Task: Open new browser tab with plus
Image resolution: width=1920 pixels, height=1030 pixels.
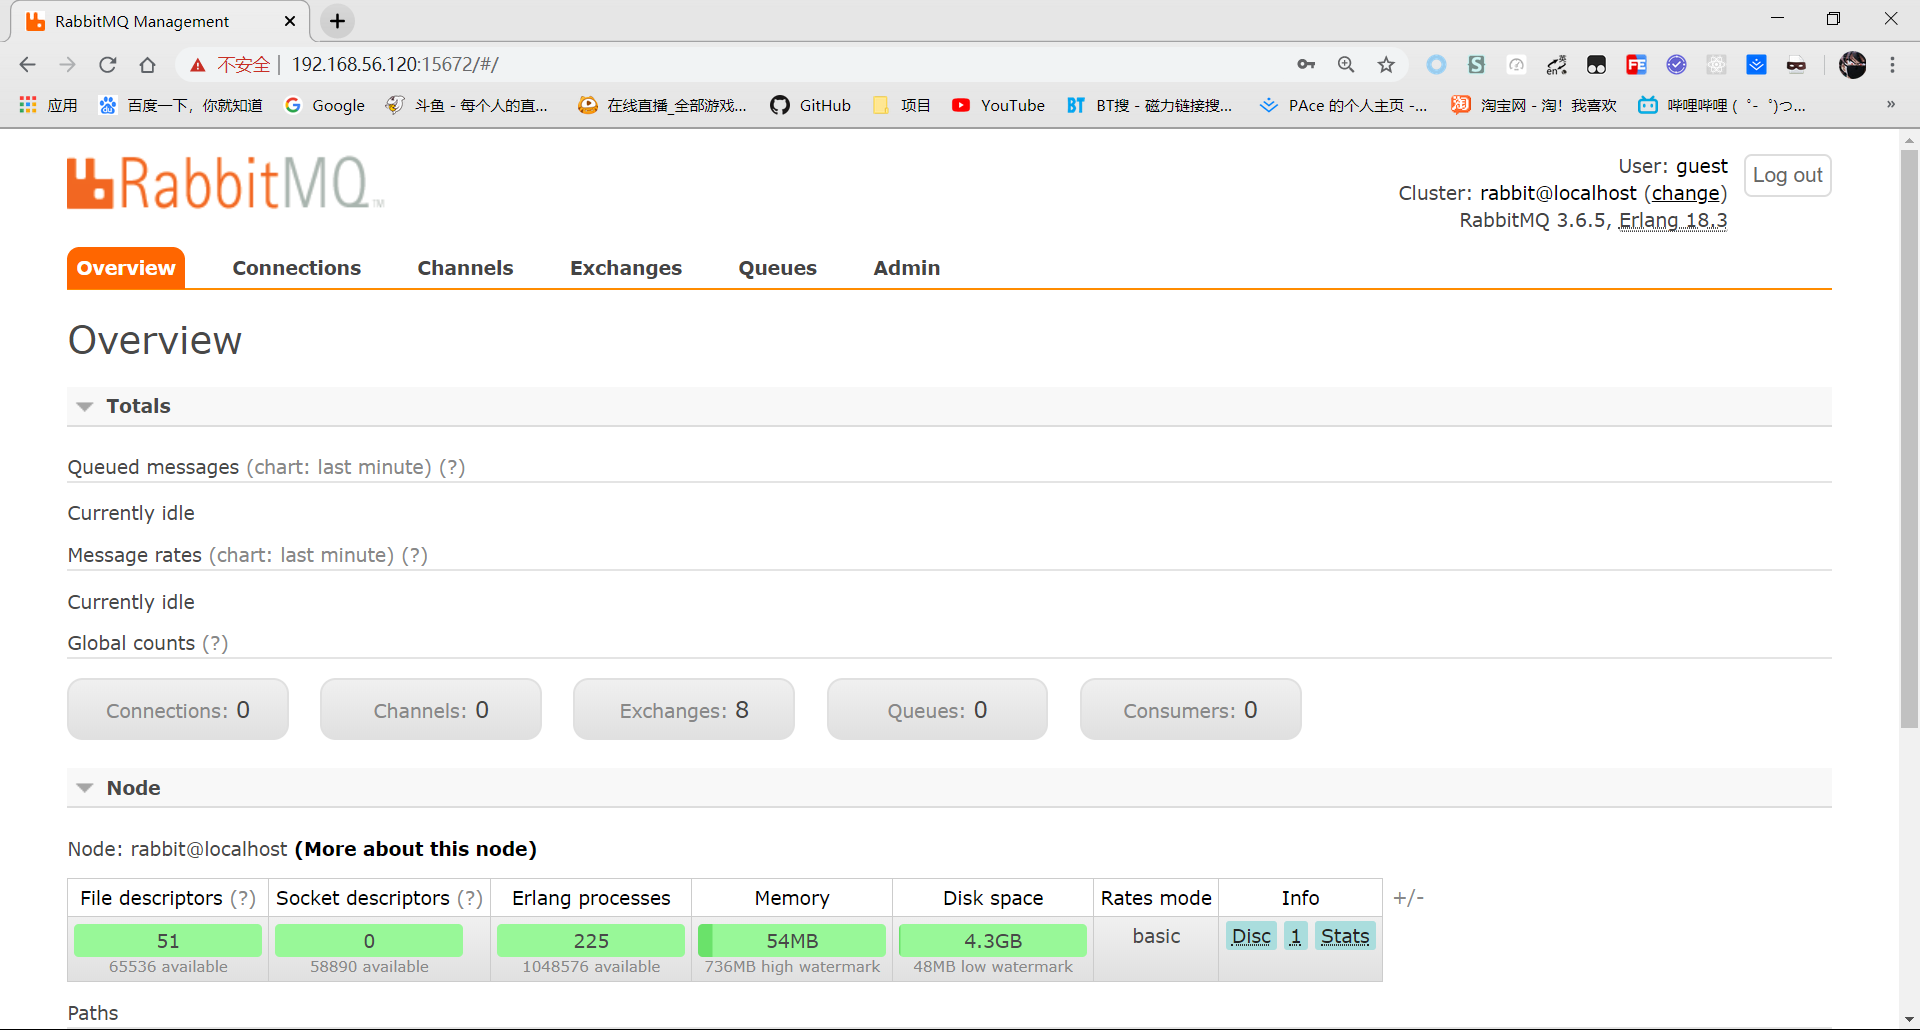Action: pyautogui.click(x=338, y=21)
